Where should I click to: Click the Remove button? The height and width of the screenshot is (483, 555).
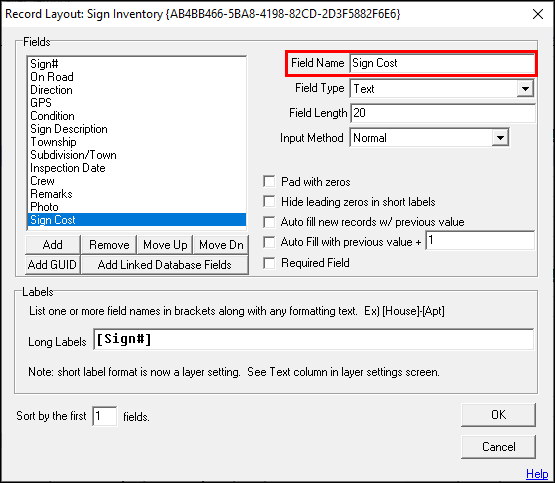(x=109, y=245)
